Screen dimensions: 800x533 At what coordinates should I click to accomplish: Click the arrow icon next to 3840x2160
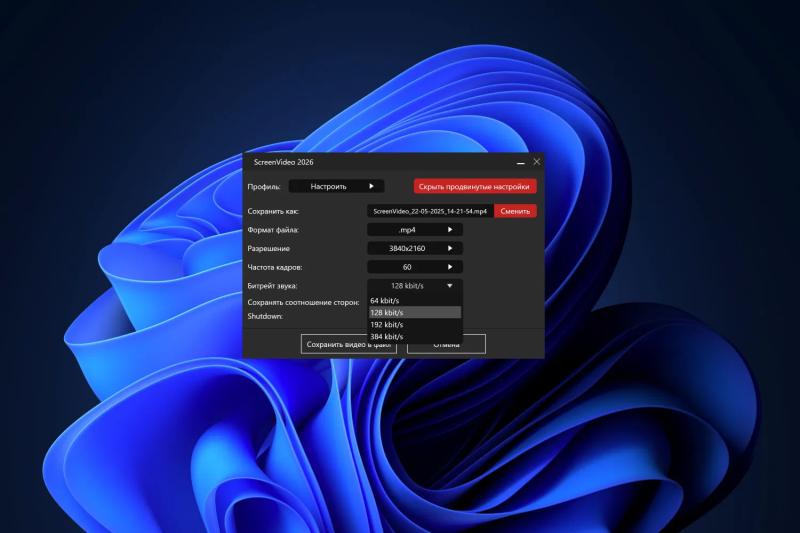pyautogui.click(x=450, y=248)
